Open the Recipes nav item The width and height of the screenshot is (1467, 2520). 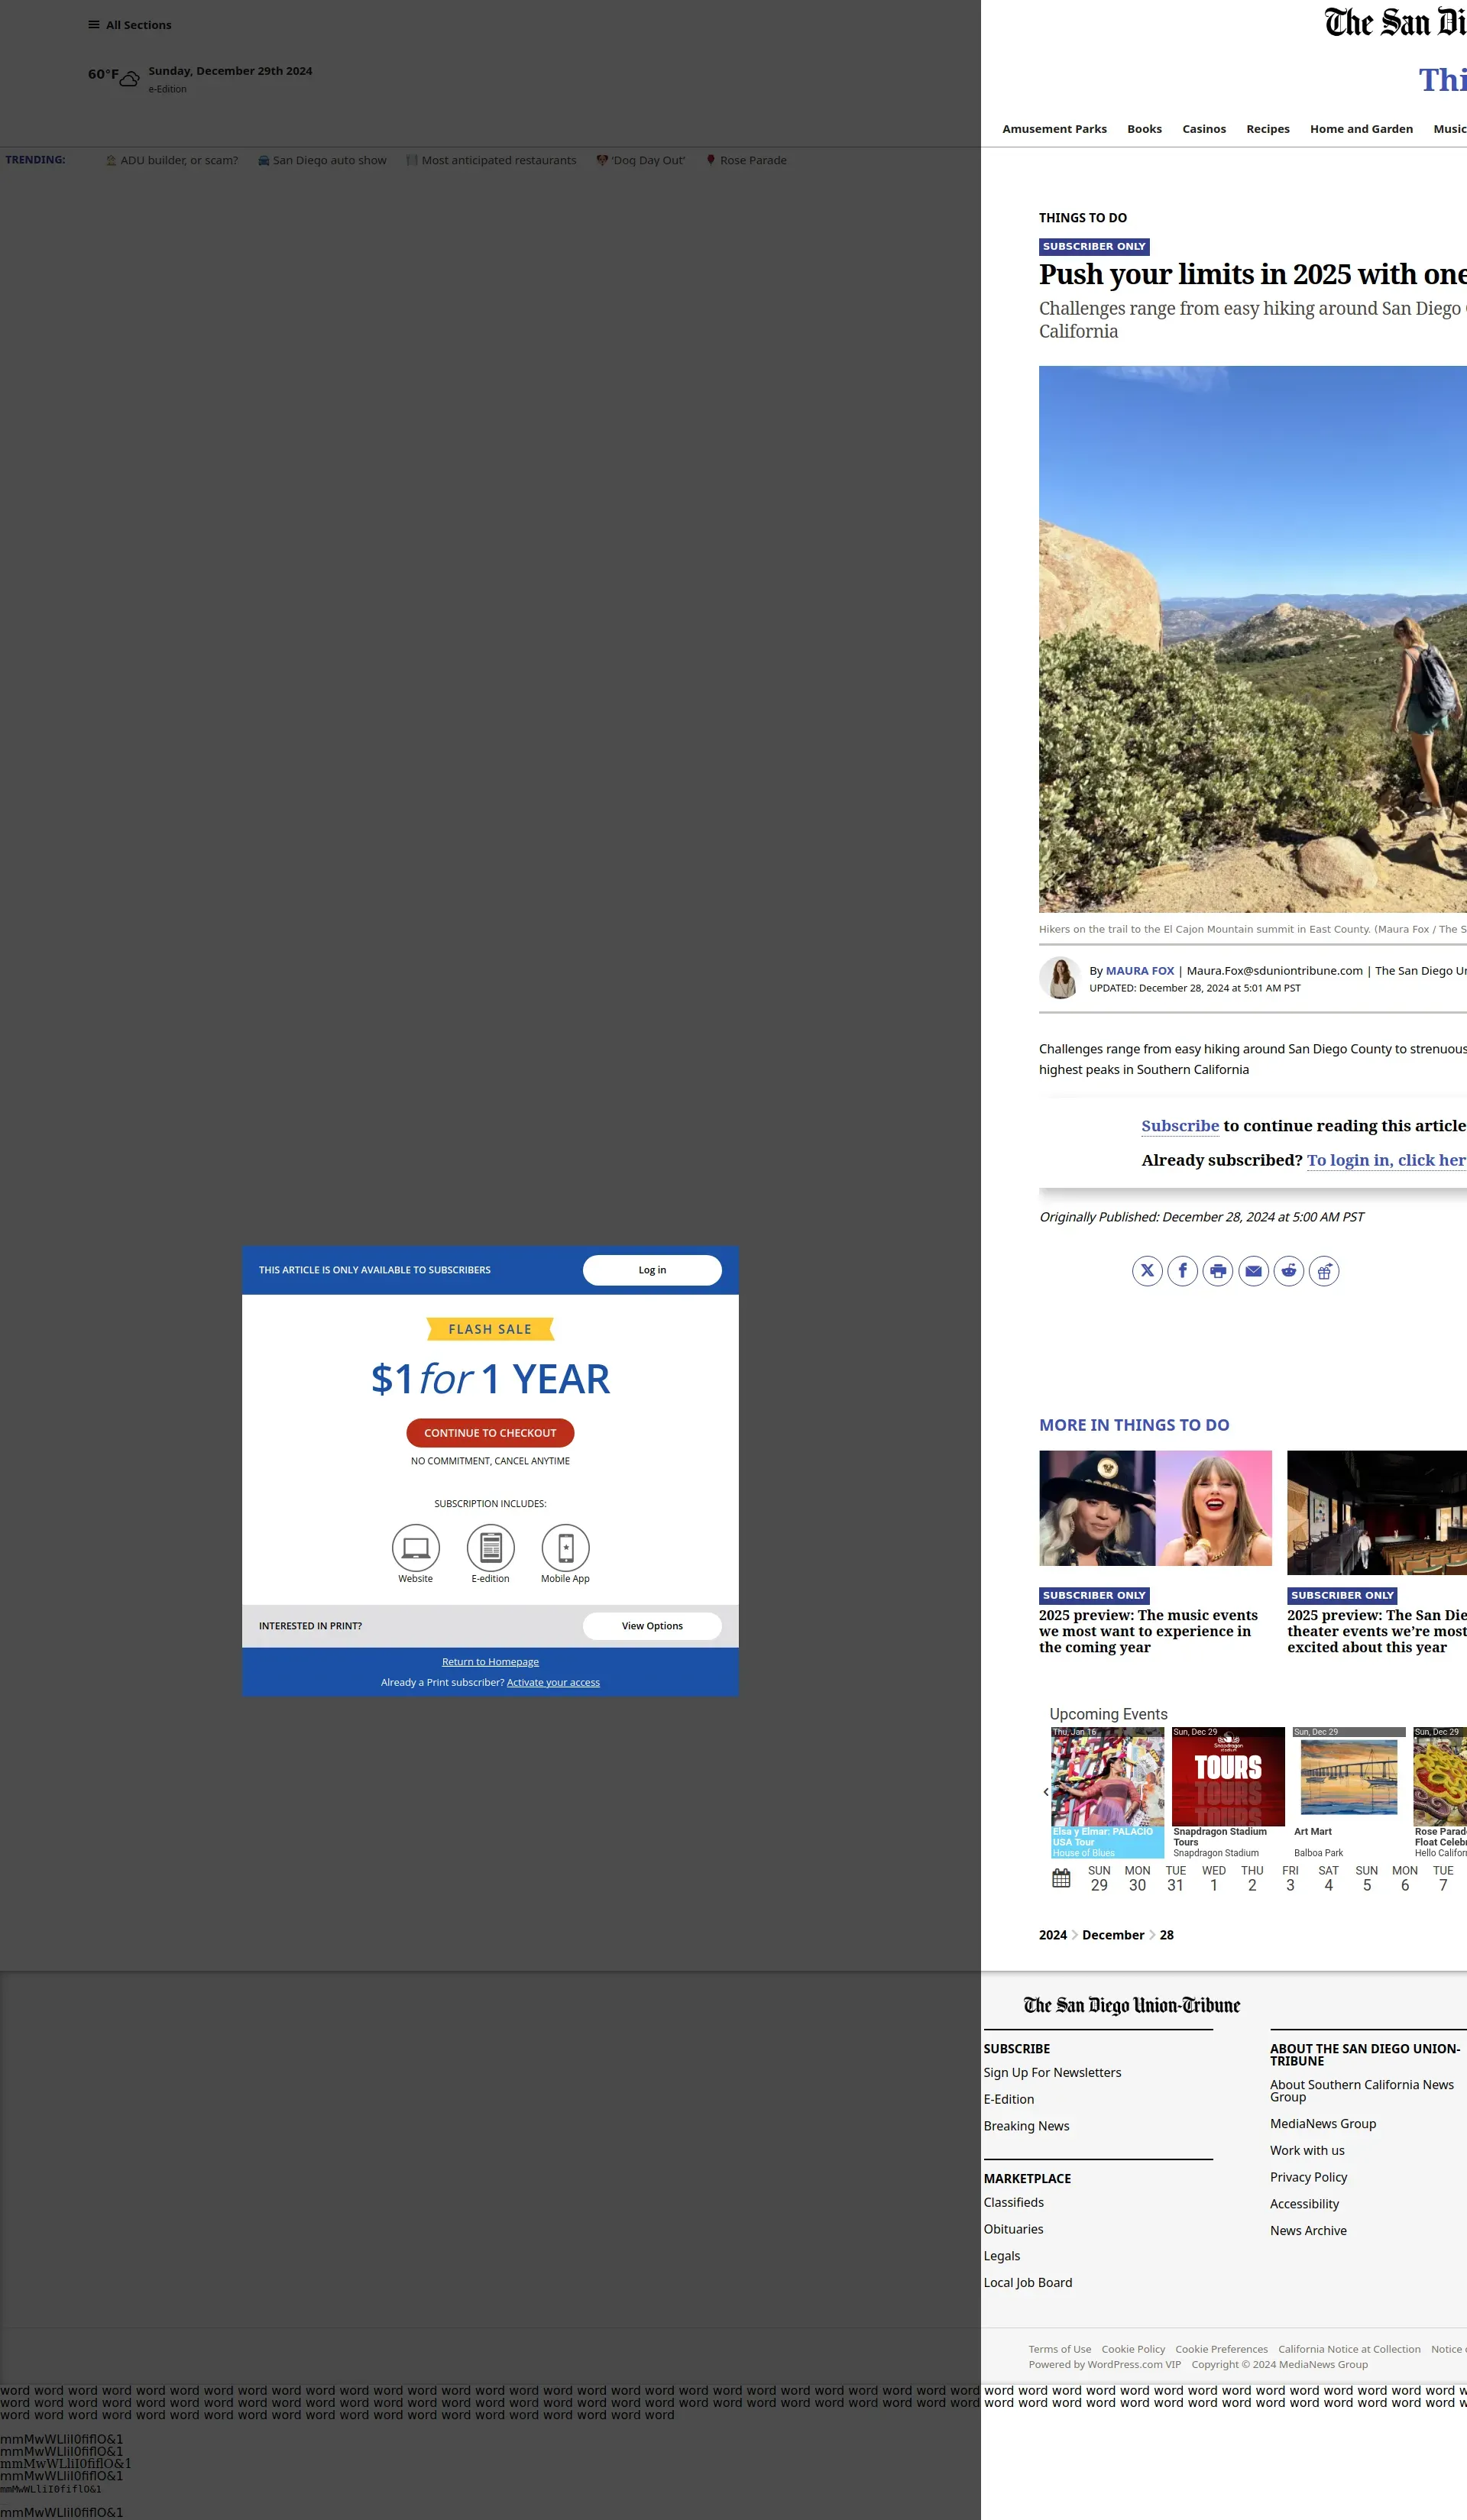(1267, 129)
